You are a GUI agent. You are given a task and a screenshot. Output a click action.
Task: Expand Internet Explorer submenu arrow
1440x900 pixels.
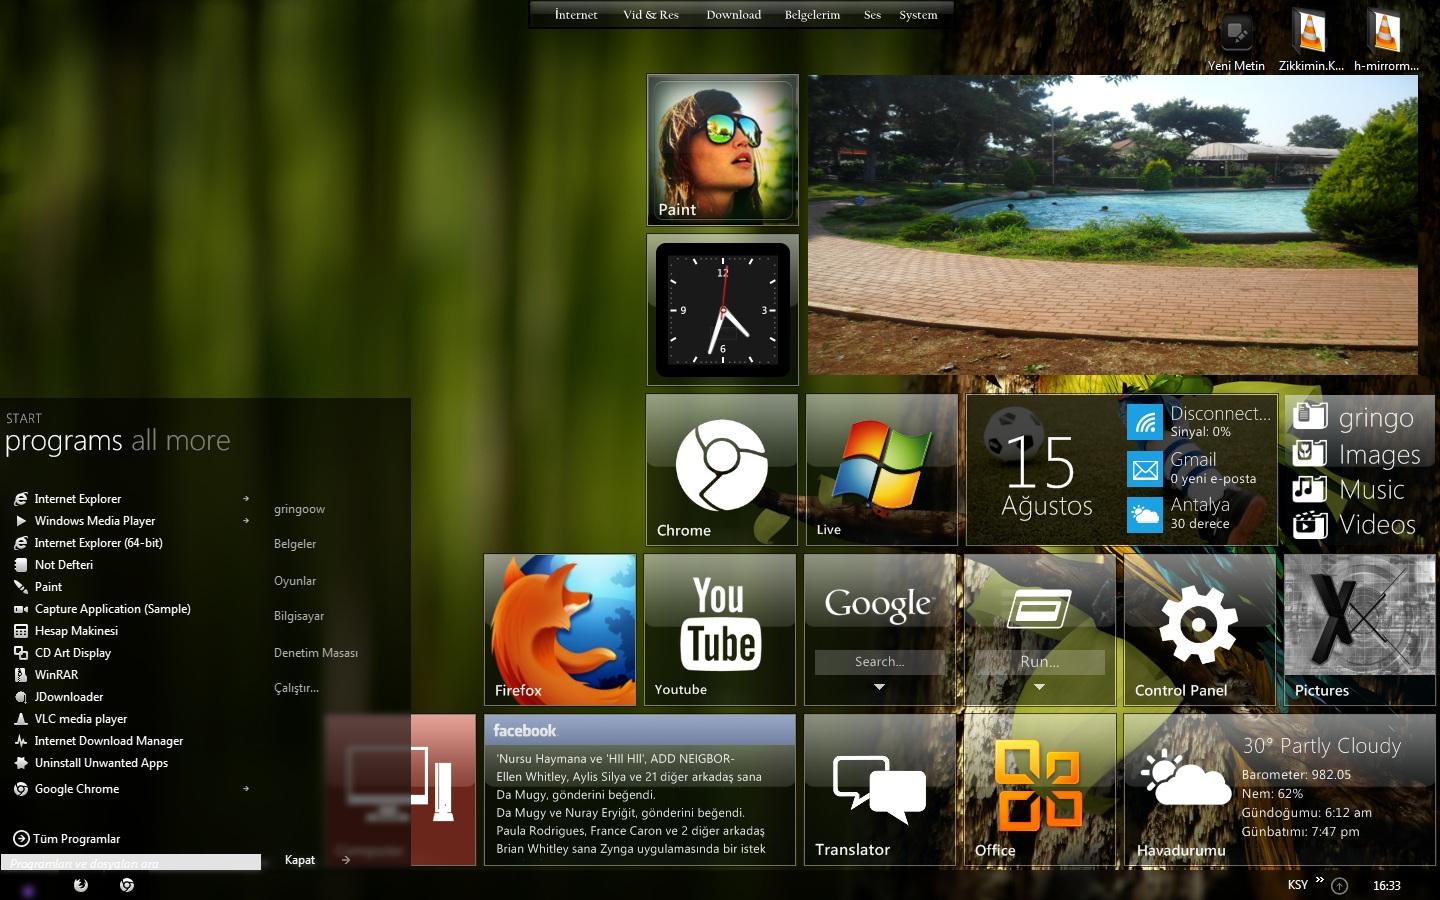point(246,499)
